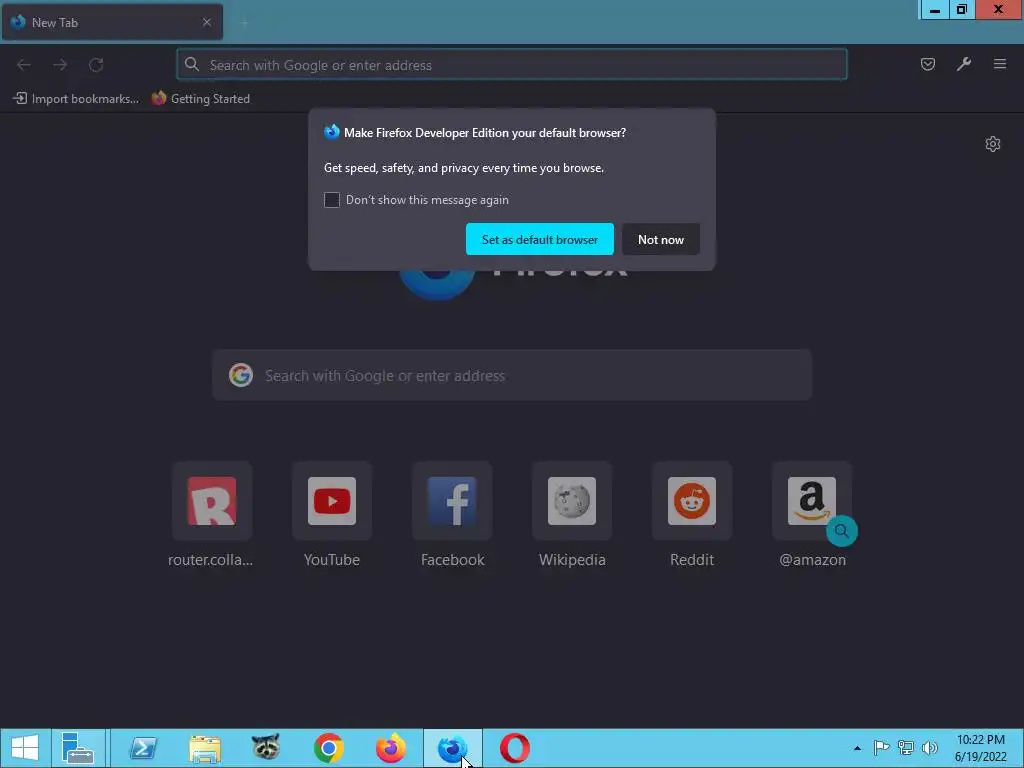Open developer tools wrench icon
This screenshot has width=1024, height=768.
click(964, 64)
